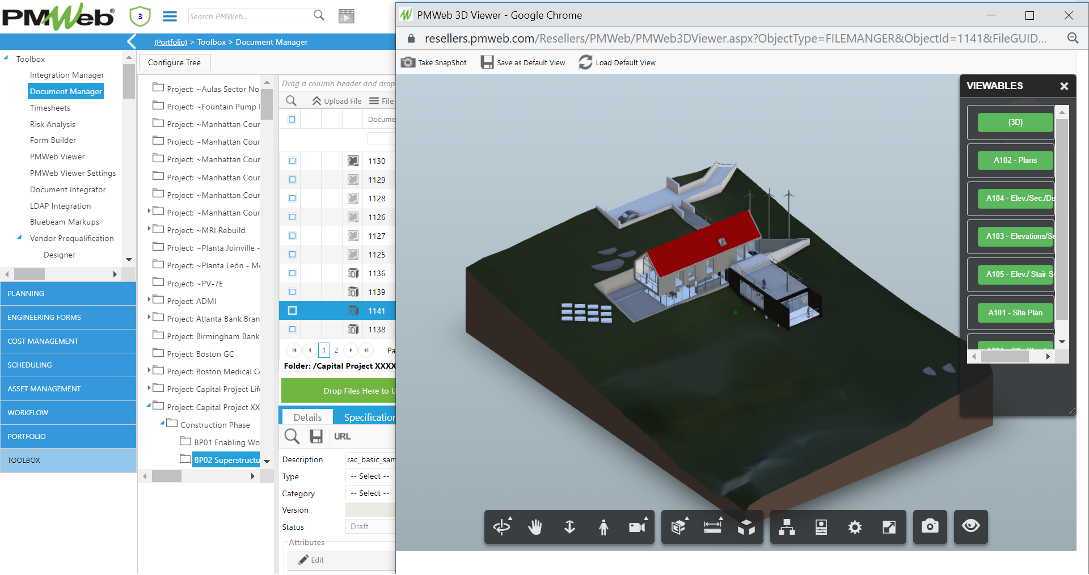Select the Measure ruler tool

[x=713, y=527]
